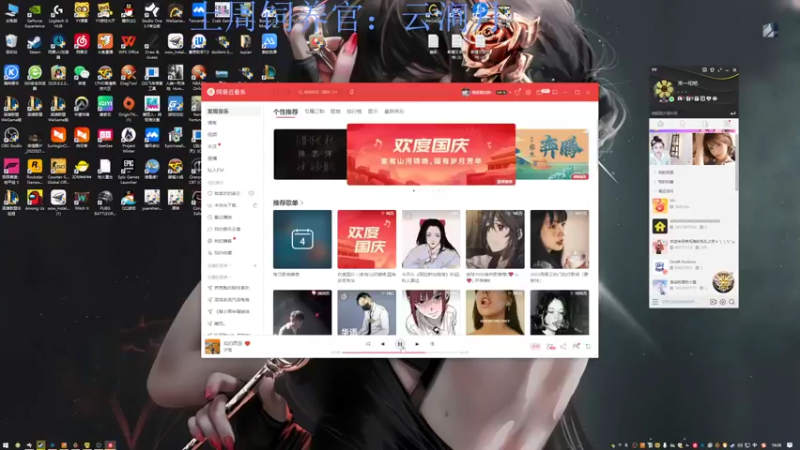
Task: Toggle the heart like icon for current song
Action: (247, 343)
